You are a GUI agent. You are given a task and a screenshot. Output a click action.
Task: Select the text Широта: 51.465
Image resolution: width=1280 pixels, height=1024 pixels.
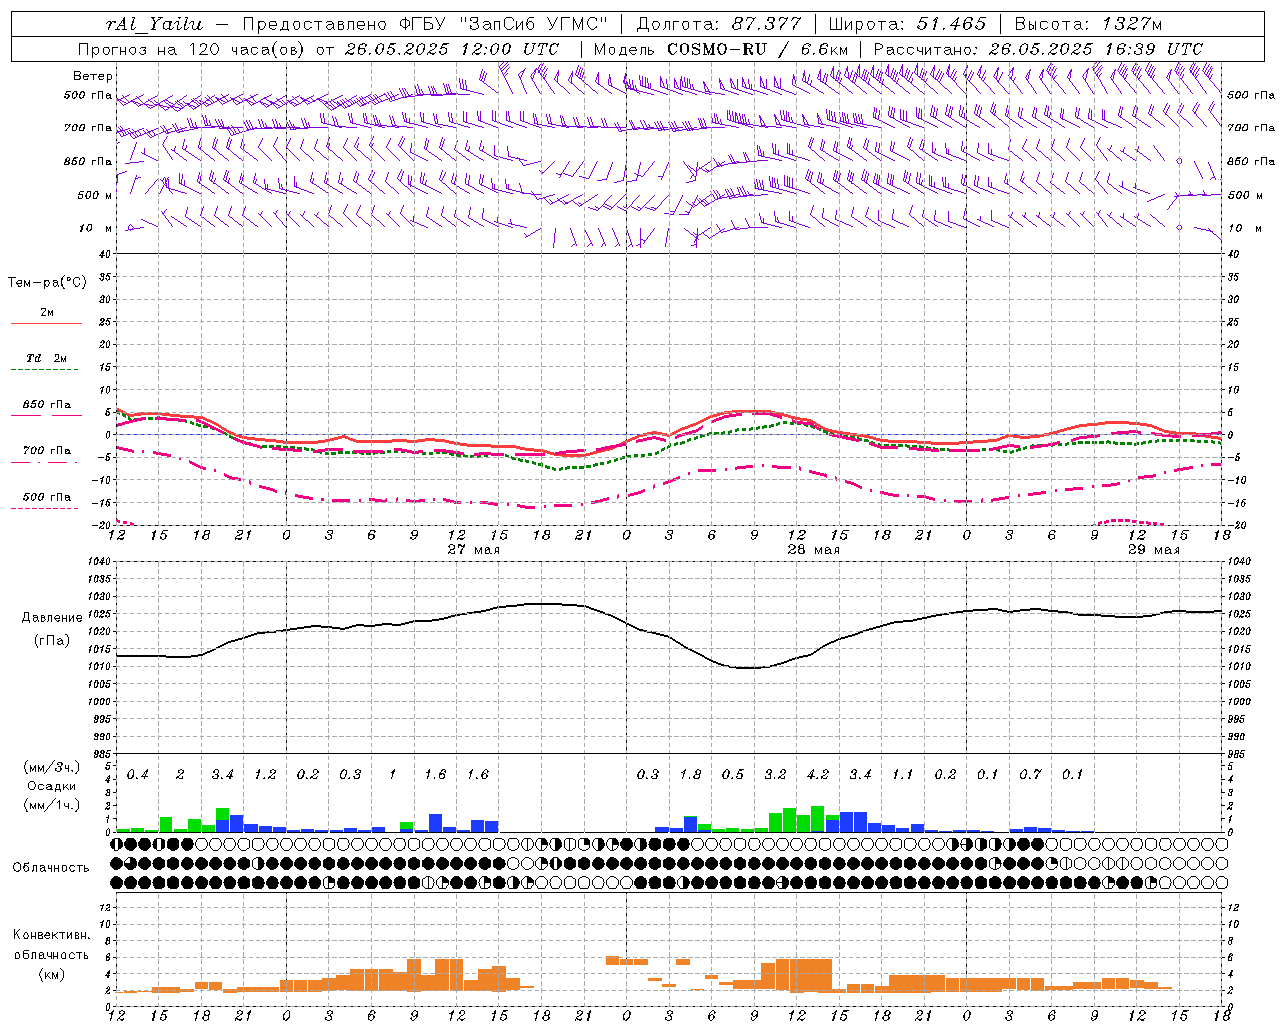click(908, 24)
